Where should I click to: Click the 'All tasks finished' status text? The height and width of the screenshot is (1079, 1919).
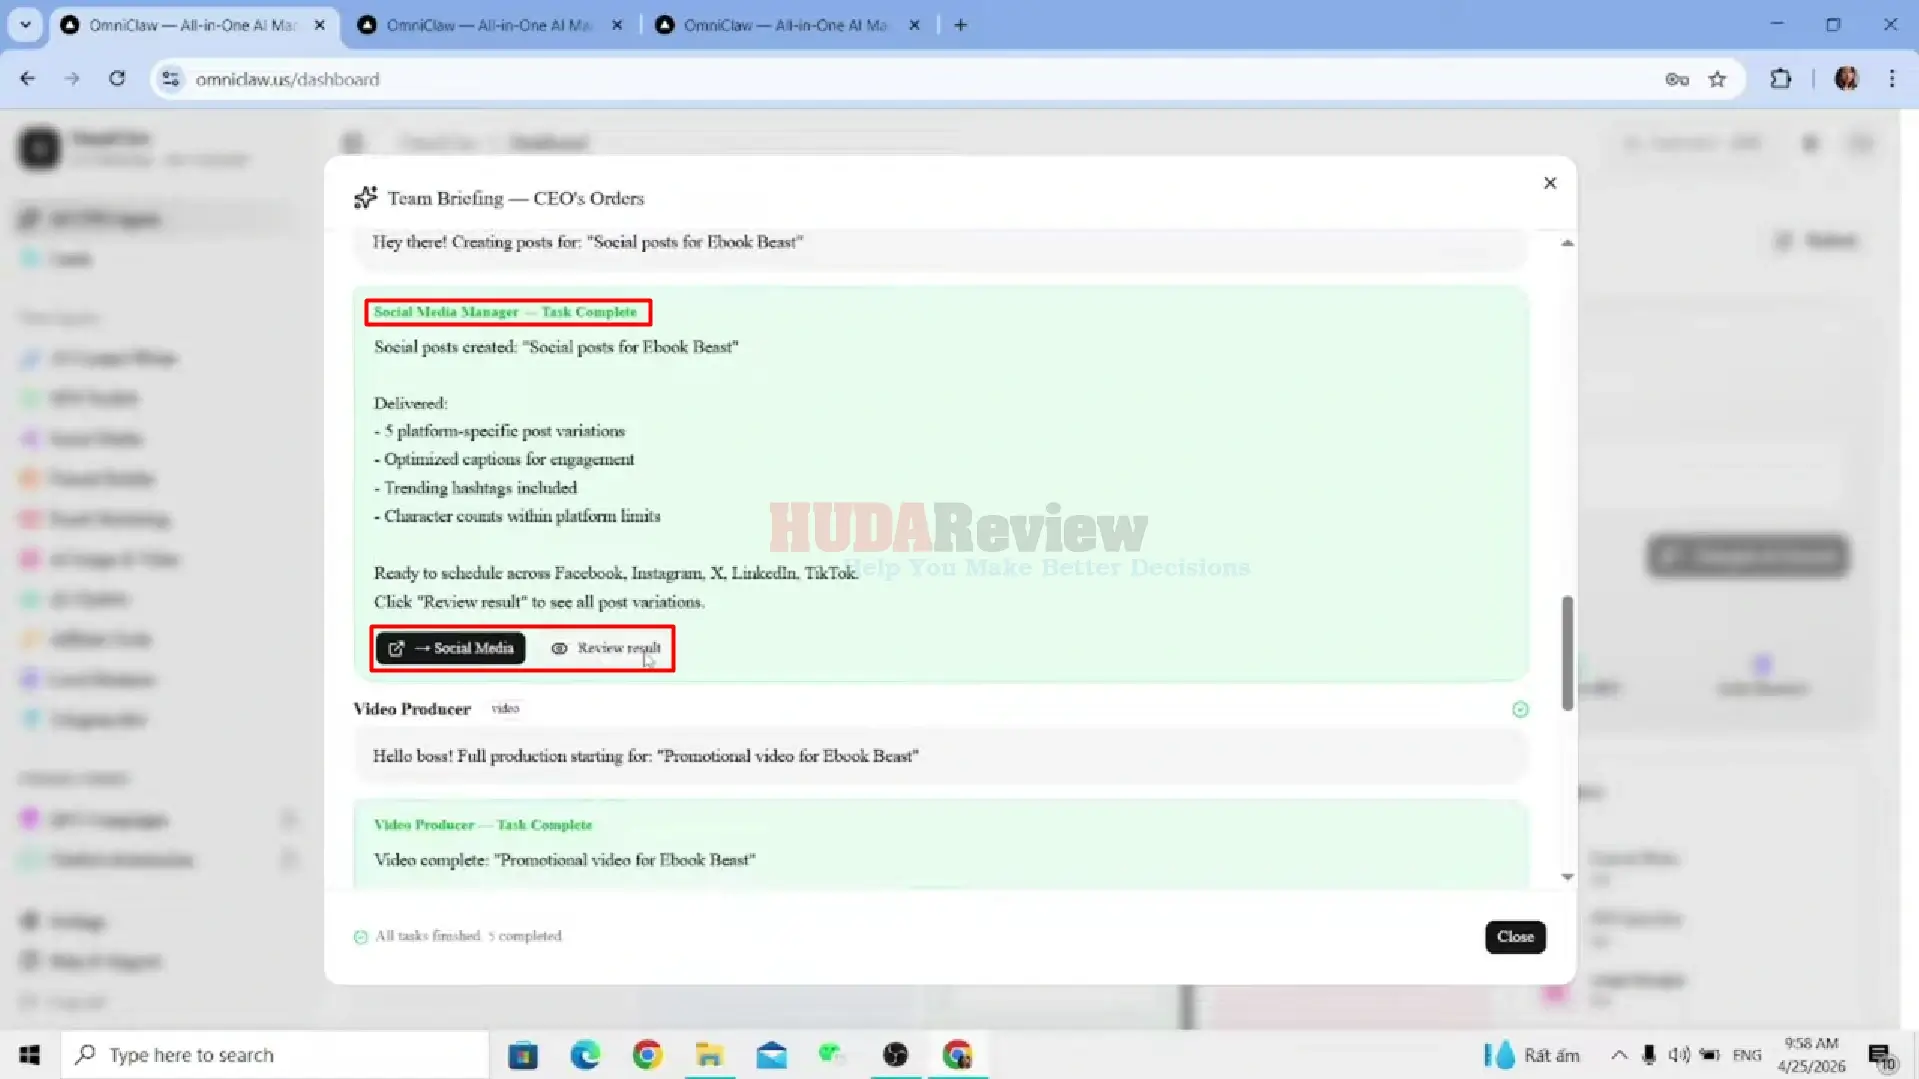pos(468,936)
